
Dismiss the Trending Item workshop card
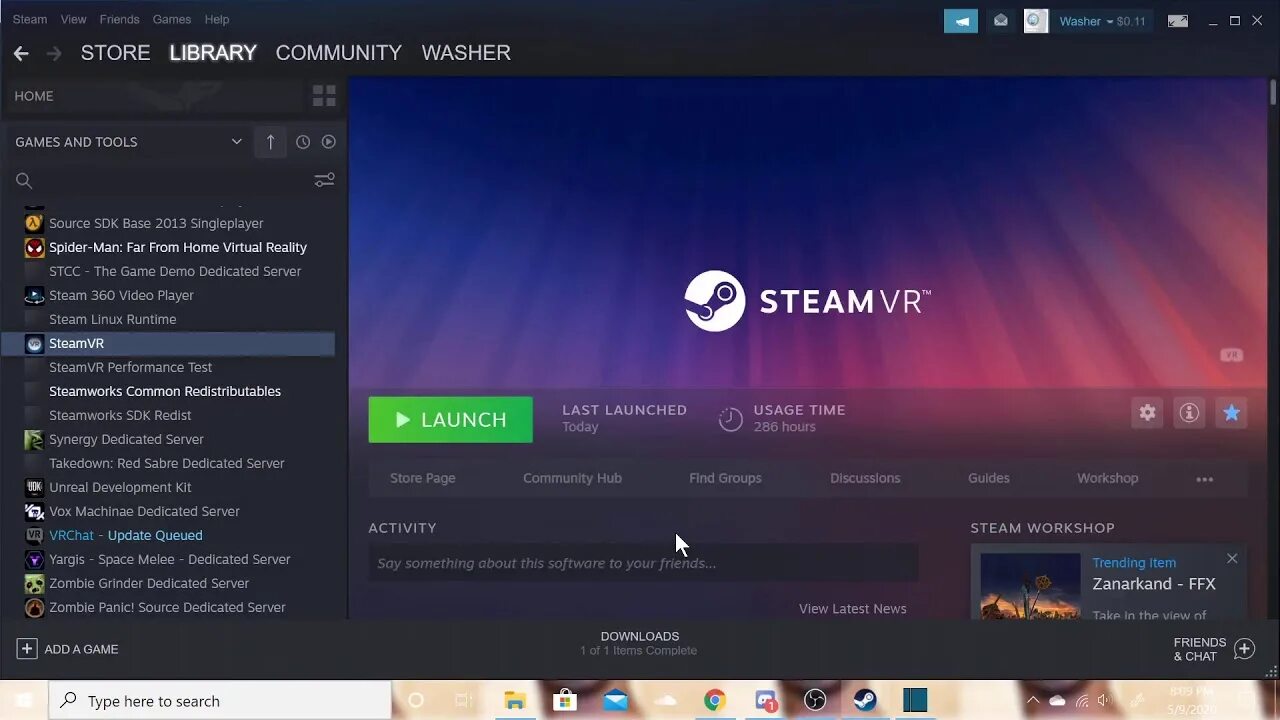coord(1232,558)
